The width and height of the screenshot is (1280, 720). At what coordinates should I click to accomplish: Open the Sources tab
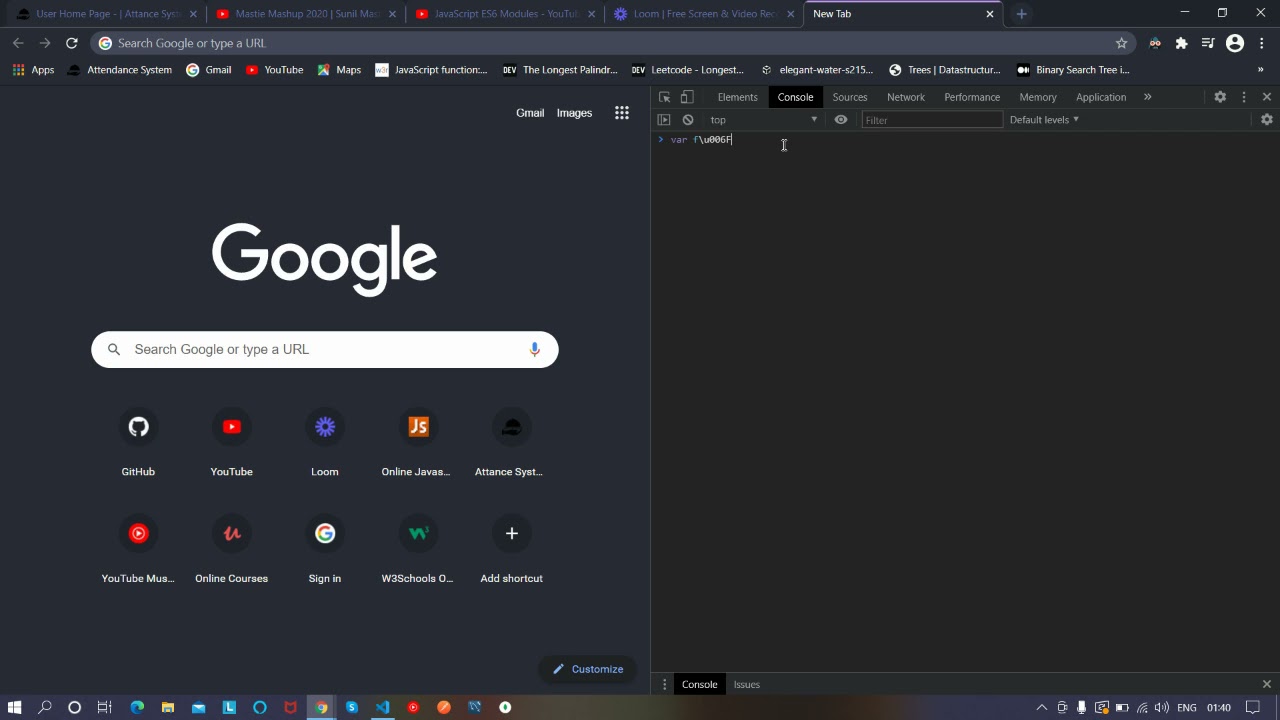[x=850, y=97]
